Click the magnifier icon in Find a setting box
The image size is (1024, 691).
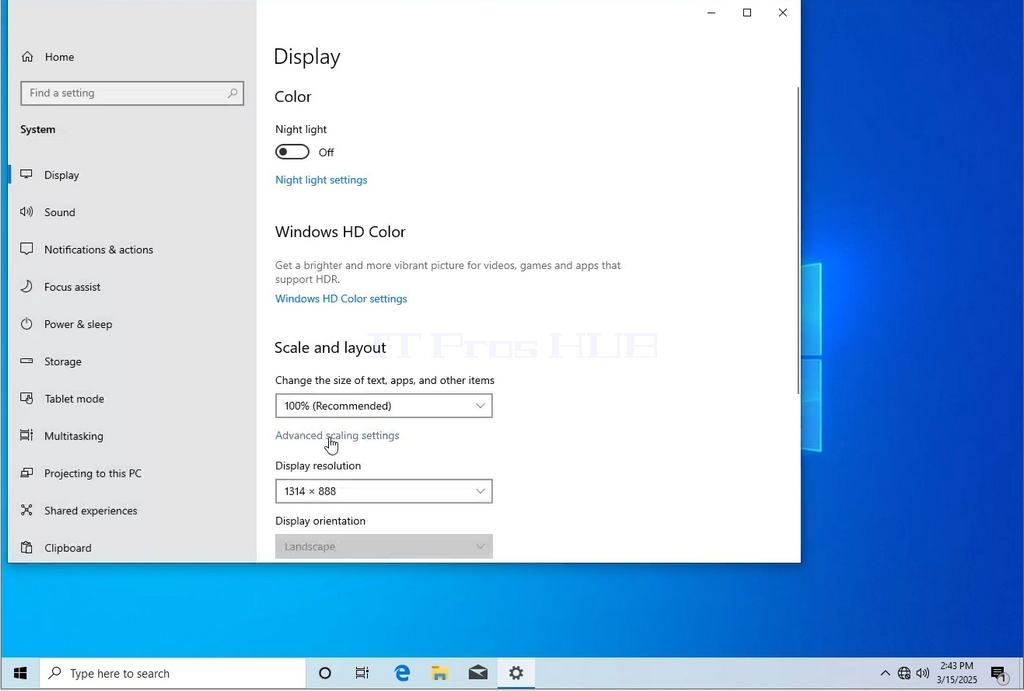point(232,93)
